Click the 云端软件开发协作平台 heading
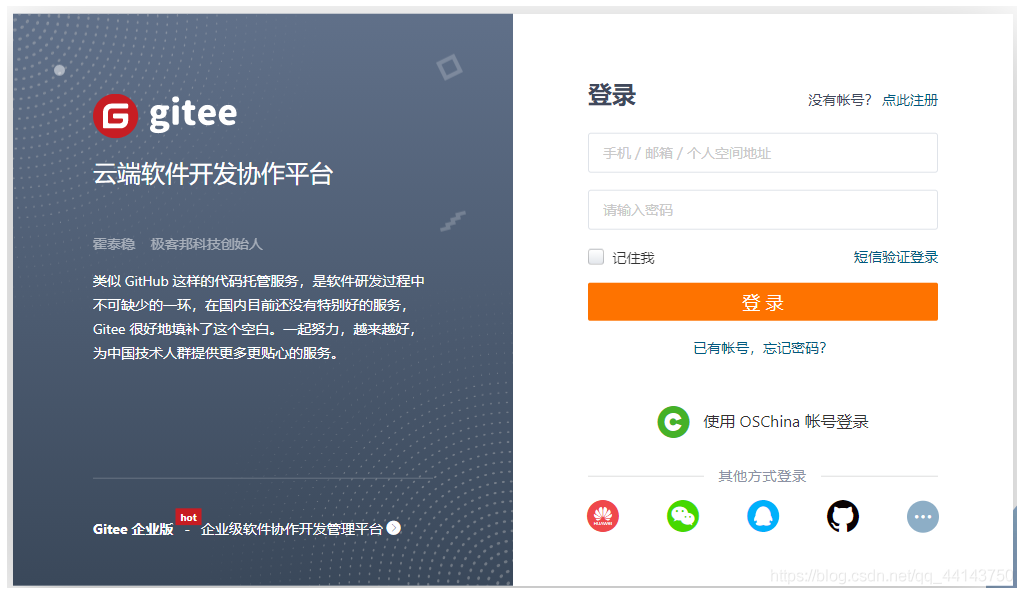The height and width of the screenshot is (594, 1023). click(213, 174)
